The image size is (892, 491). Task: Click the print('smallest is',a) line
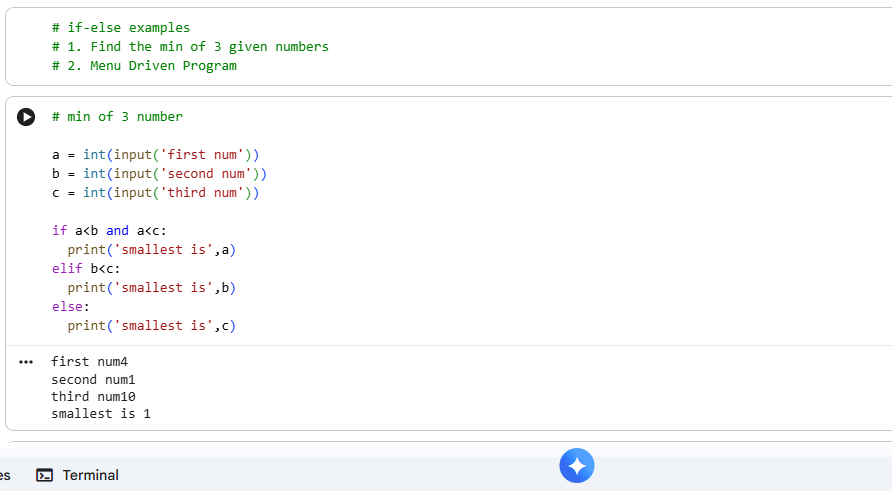pos(151,250)
